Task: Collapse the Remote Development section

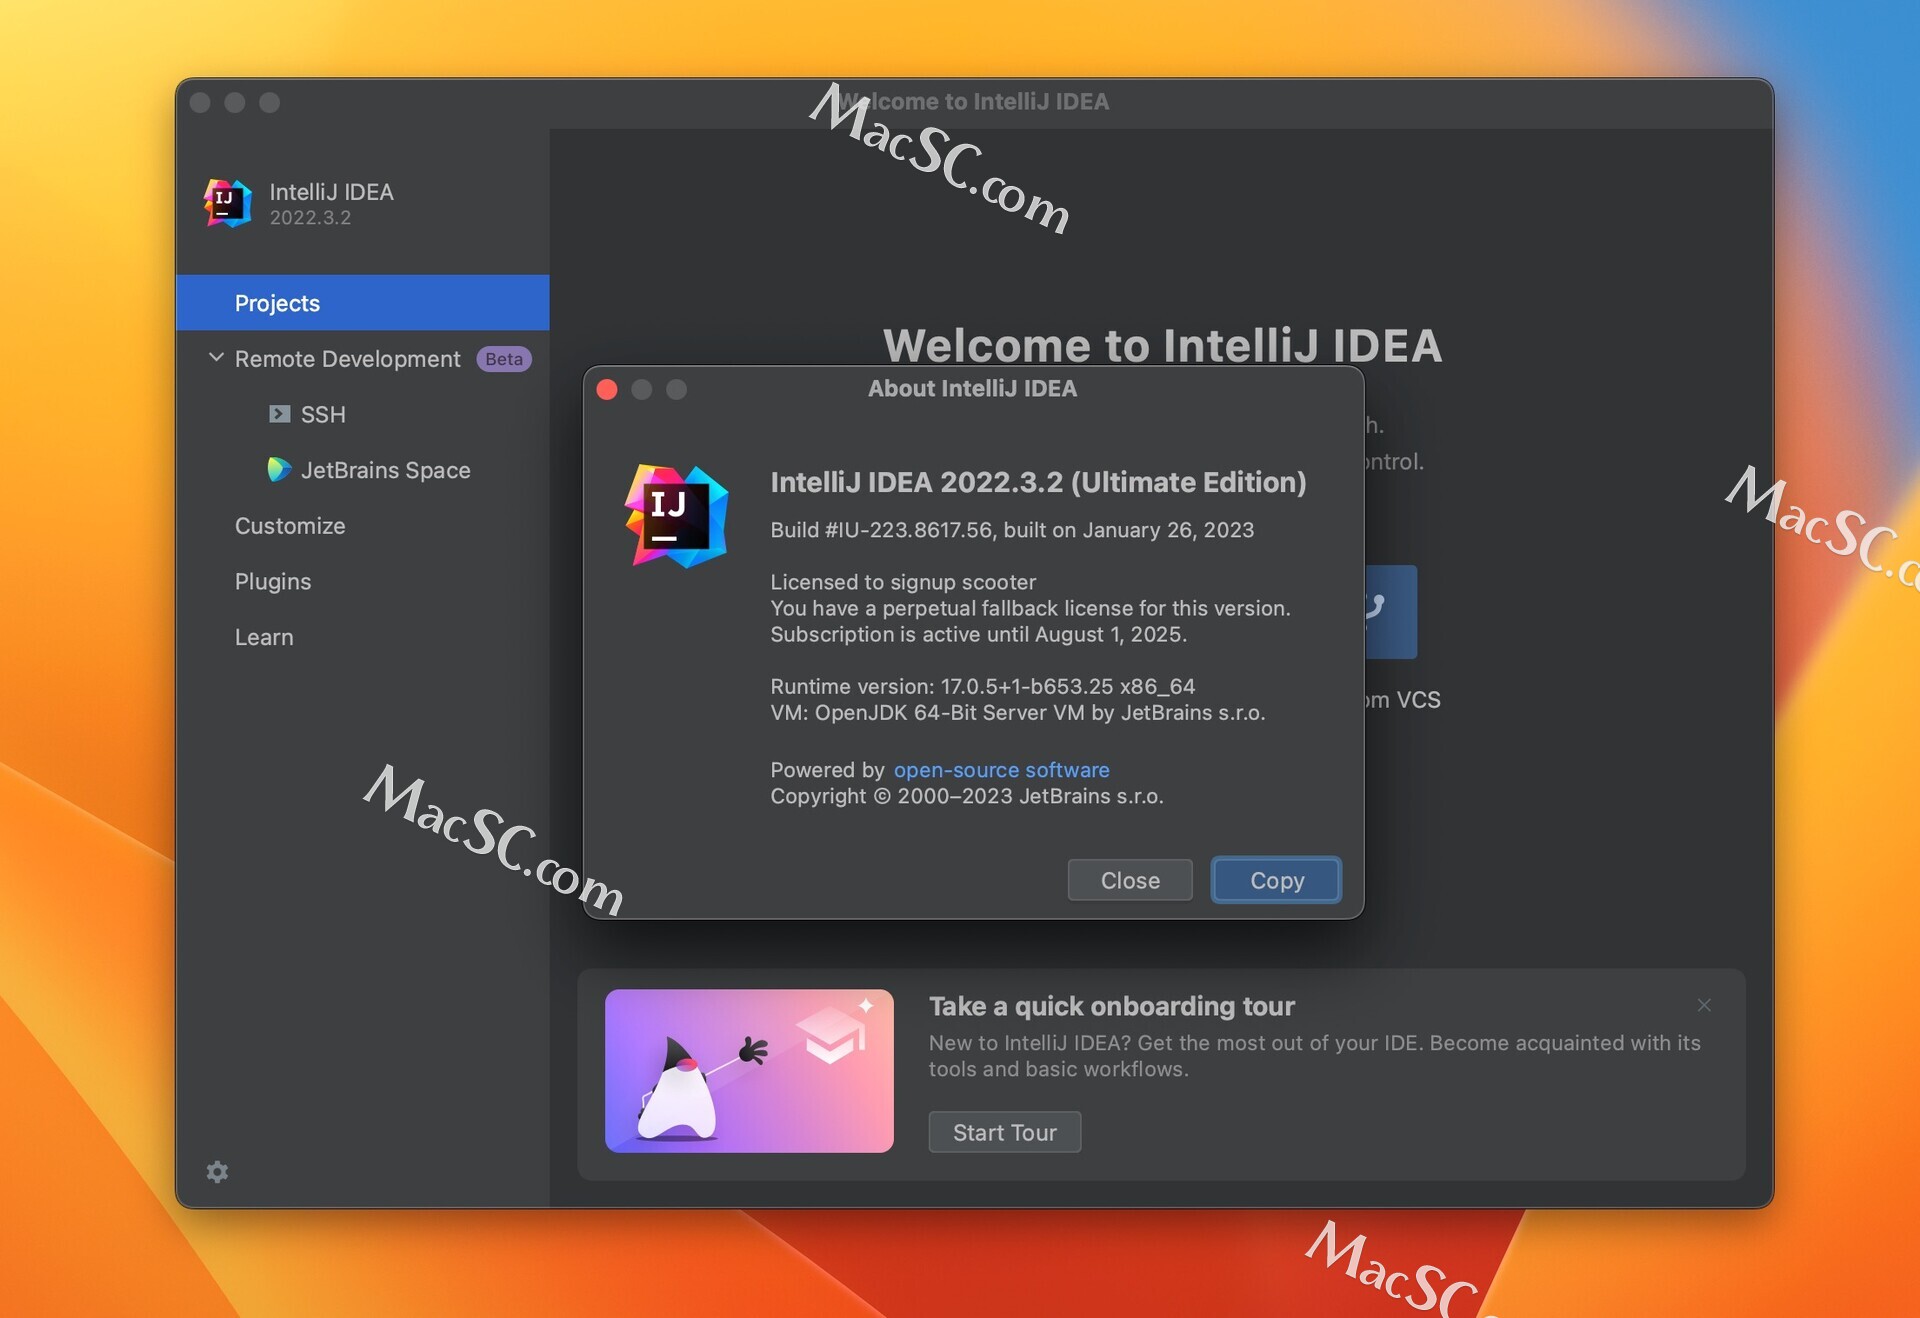Action: pyautogui.click(x=216, y=358)
